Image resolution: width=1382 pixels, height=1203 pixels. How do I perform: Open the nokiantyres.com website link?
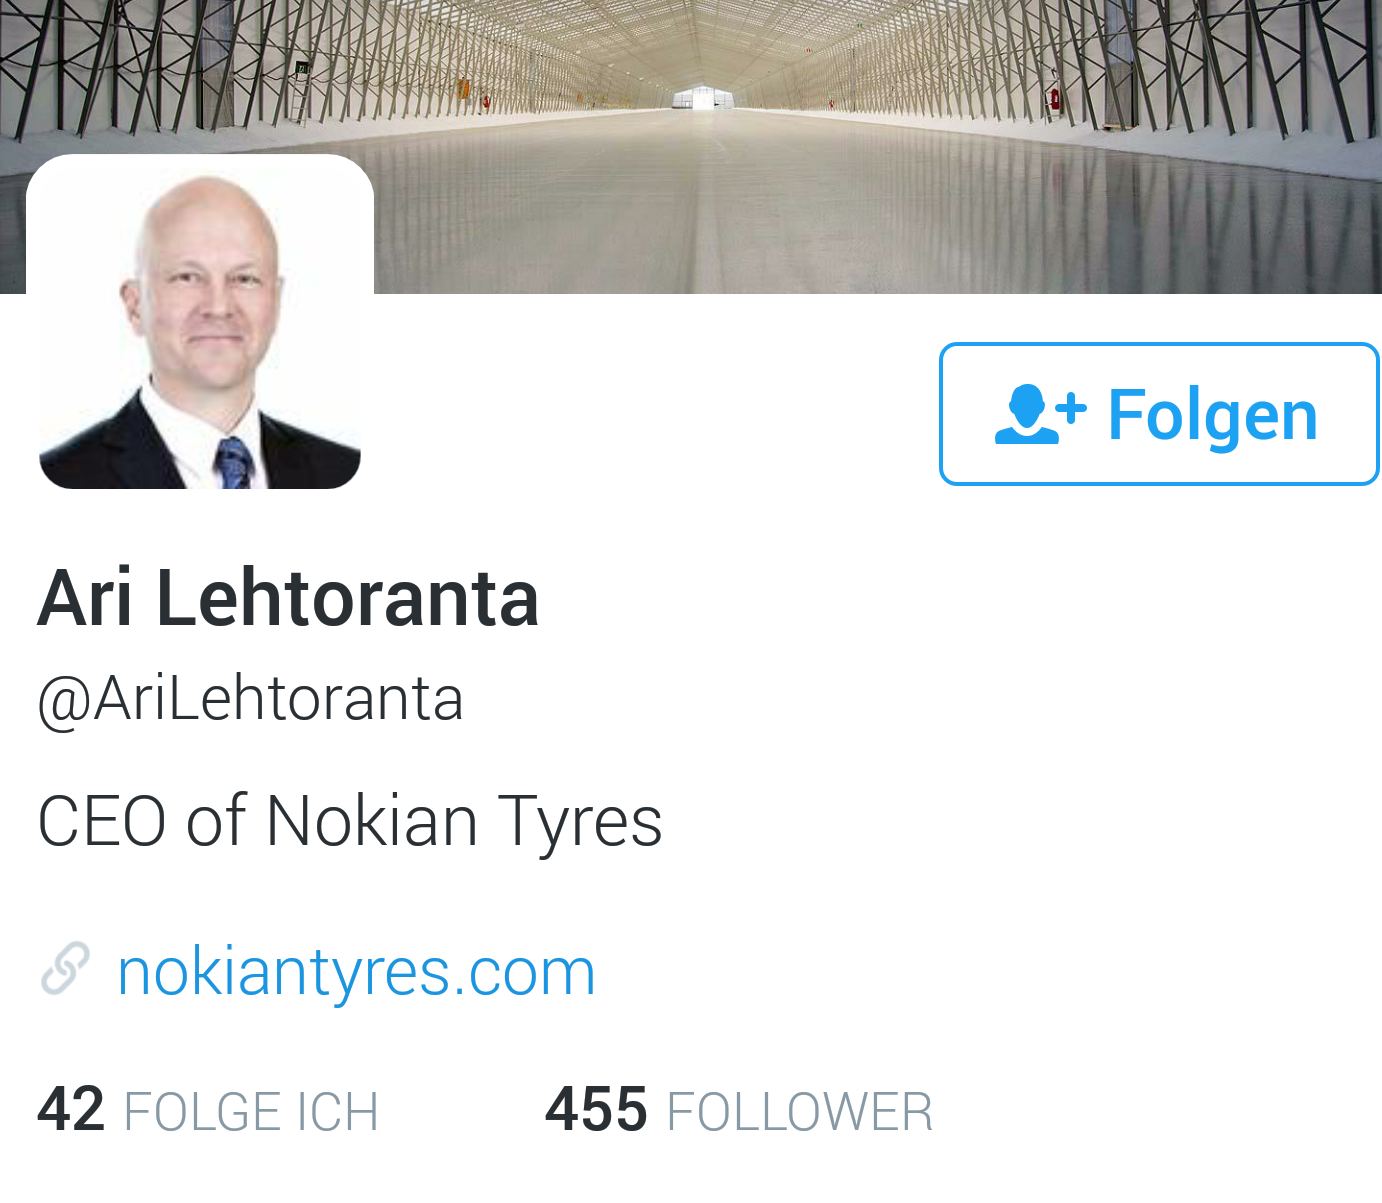pos(356,973)
